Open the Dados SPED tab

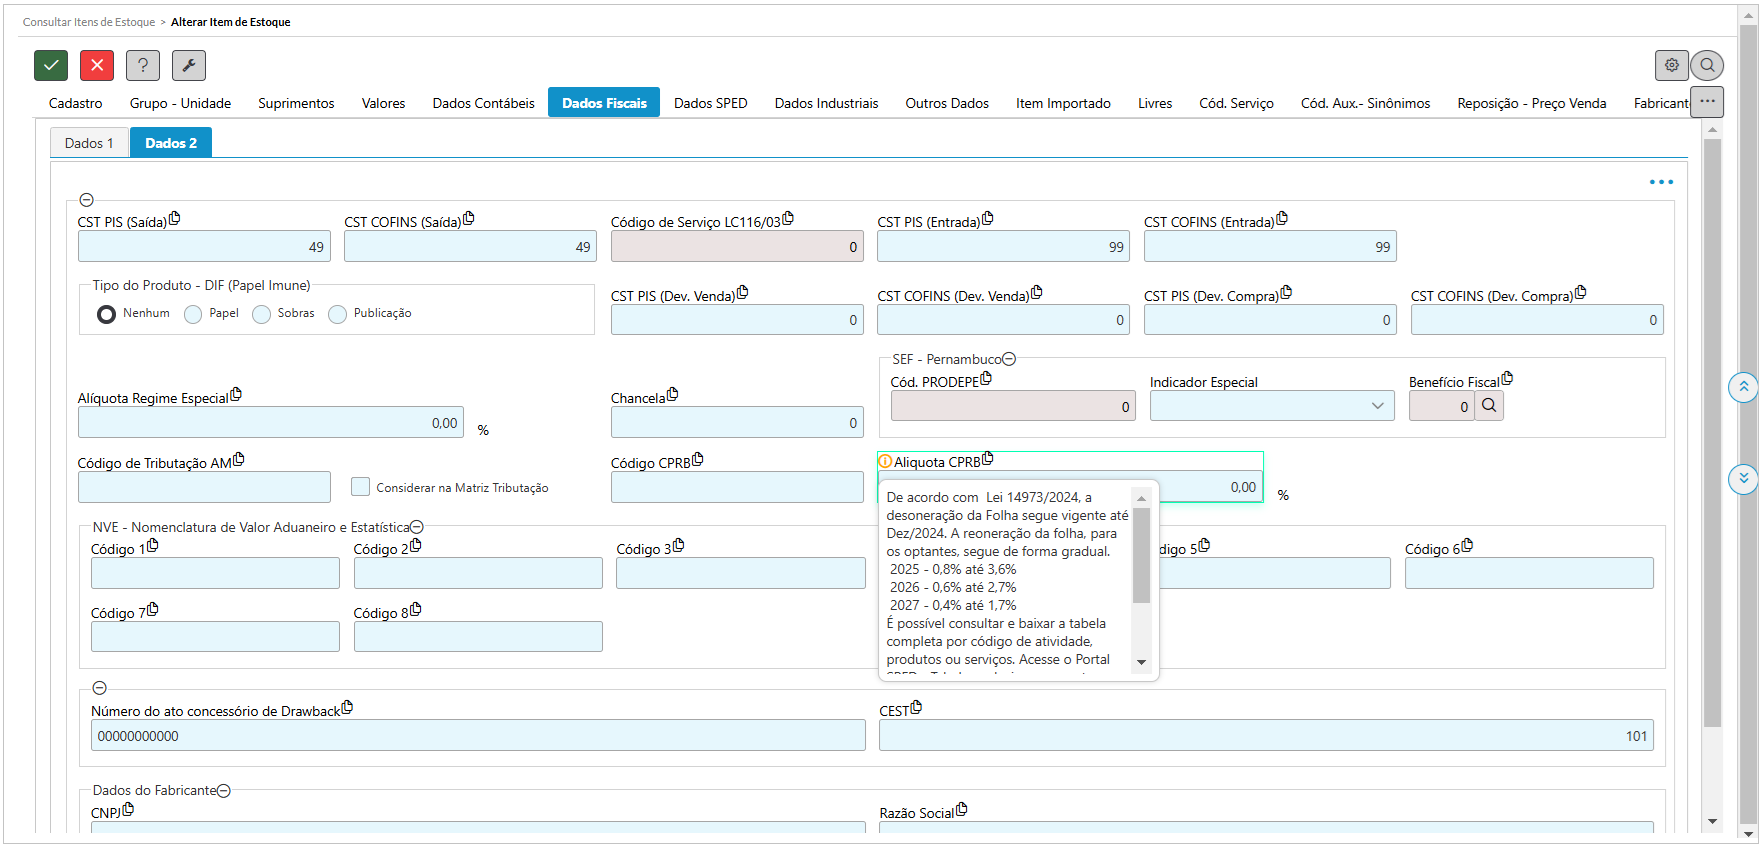pos(710,103)
